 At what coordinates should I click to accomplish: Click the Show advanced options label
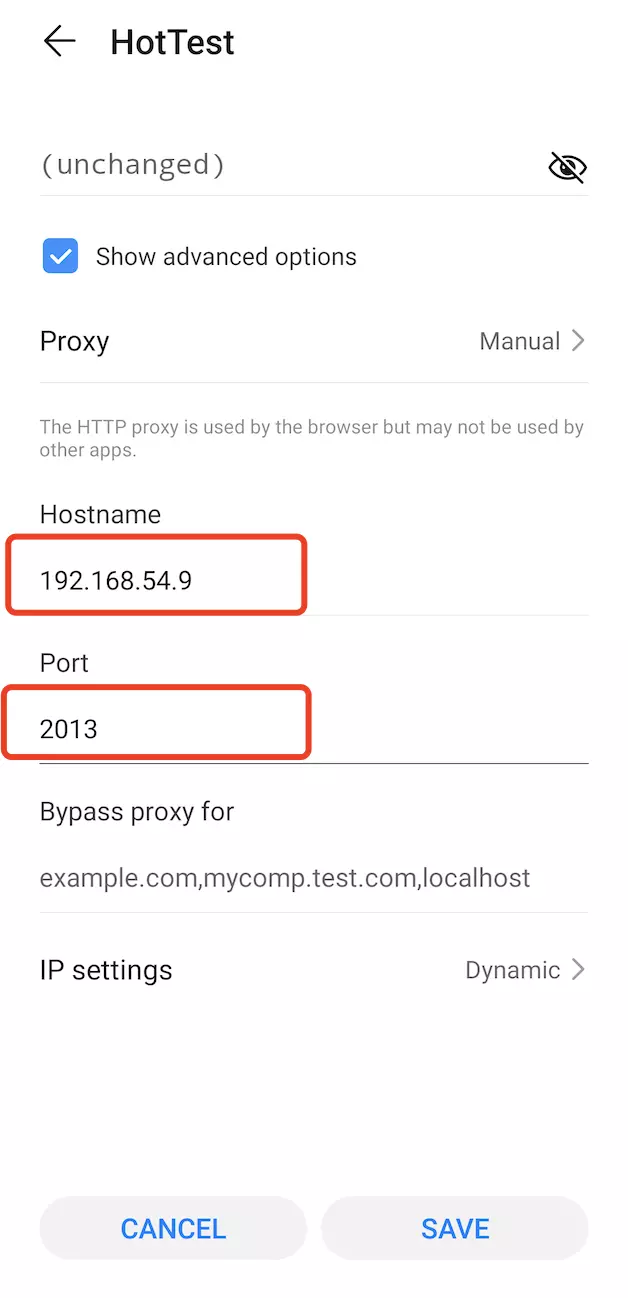pyautogui.click(x=226, y=257)
